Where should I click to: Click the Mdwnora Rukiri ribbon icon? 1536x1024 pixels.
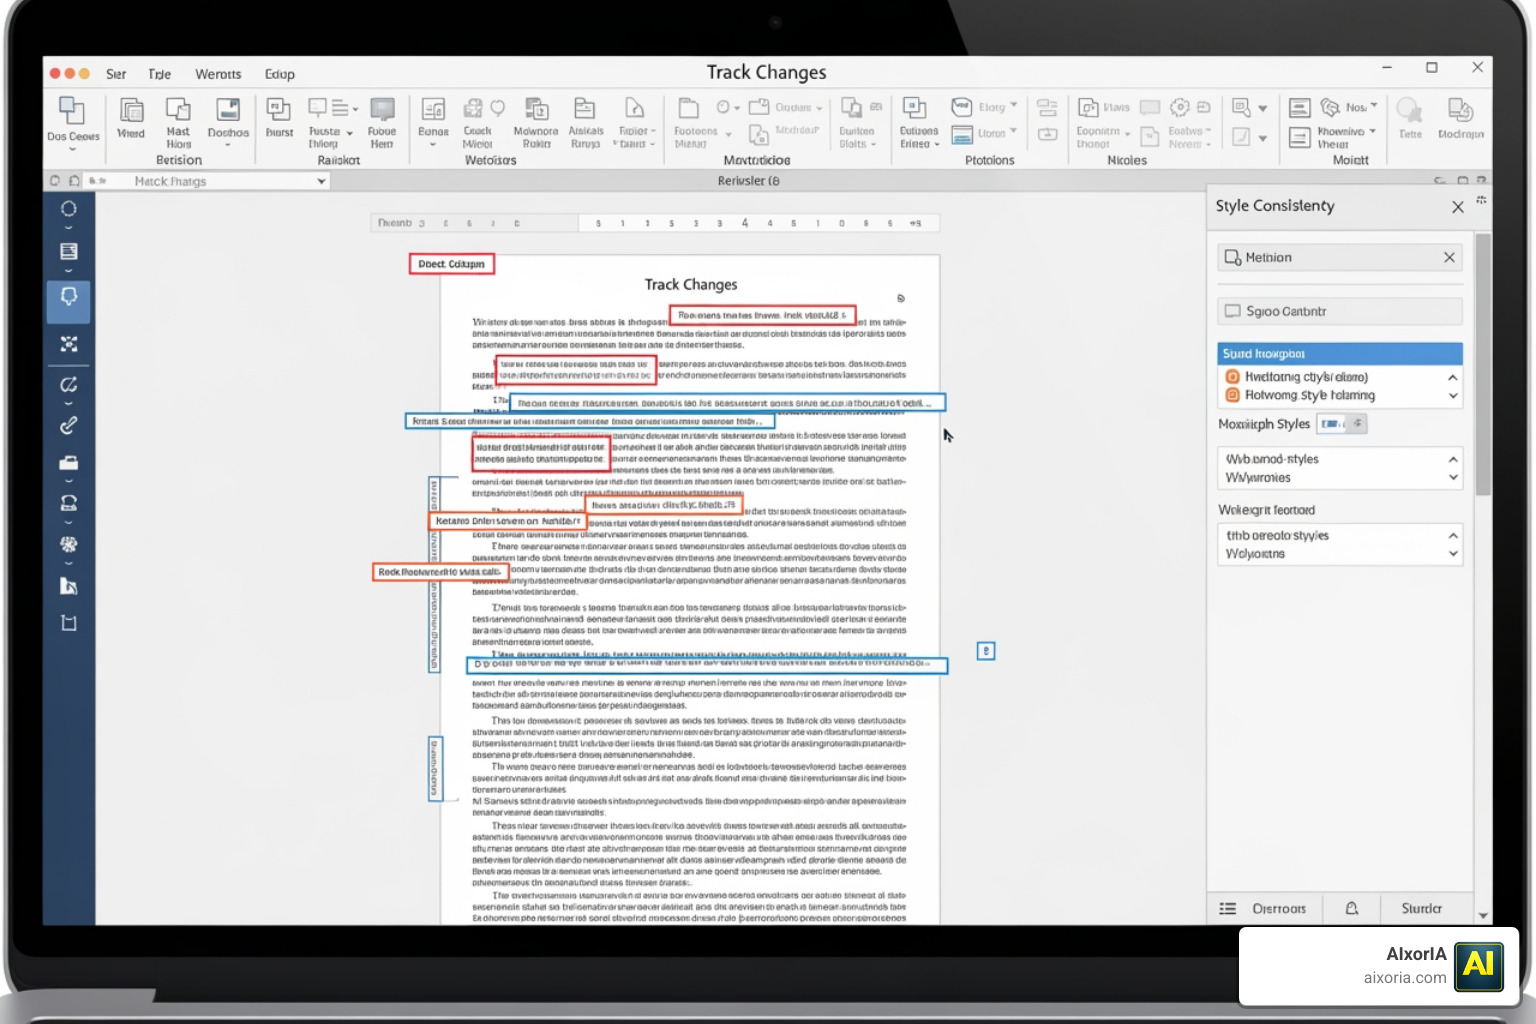click(537, 109)
